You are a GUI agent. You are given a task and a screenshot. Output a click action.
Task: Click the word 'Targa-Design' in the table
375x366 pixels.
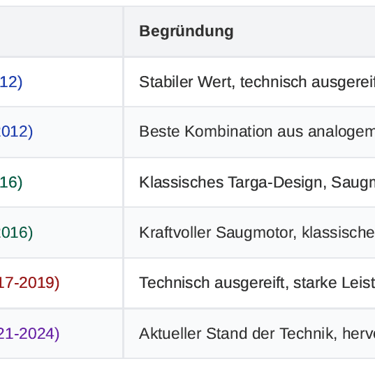point(277,183)
